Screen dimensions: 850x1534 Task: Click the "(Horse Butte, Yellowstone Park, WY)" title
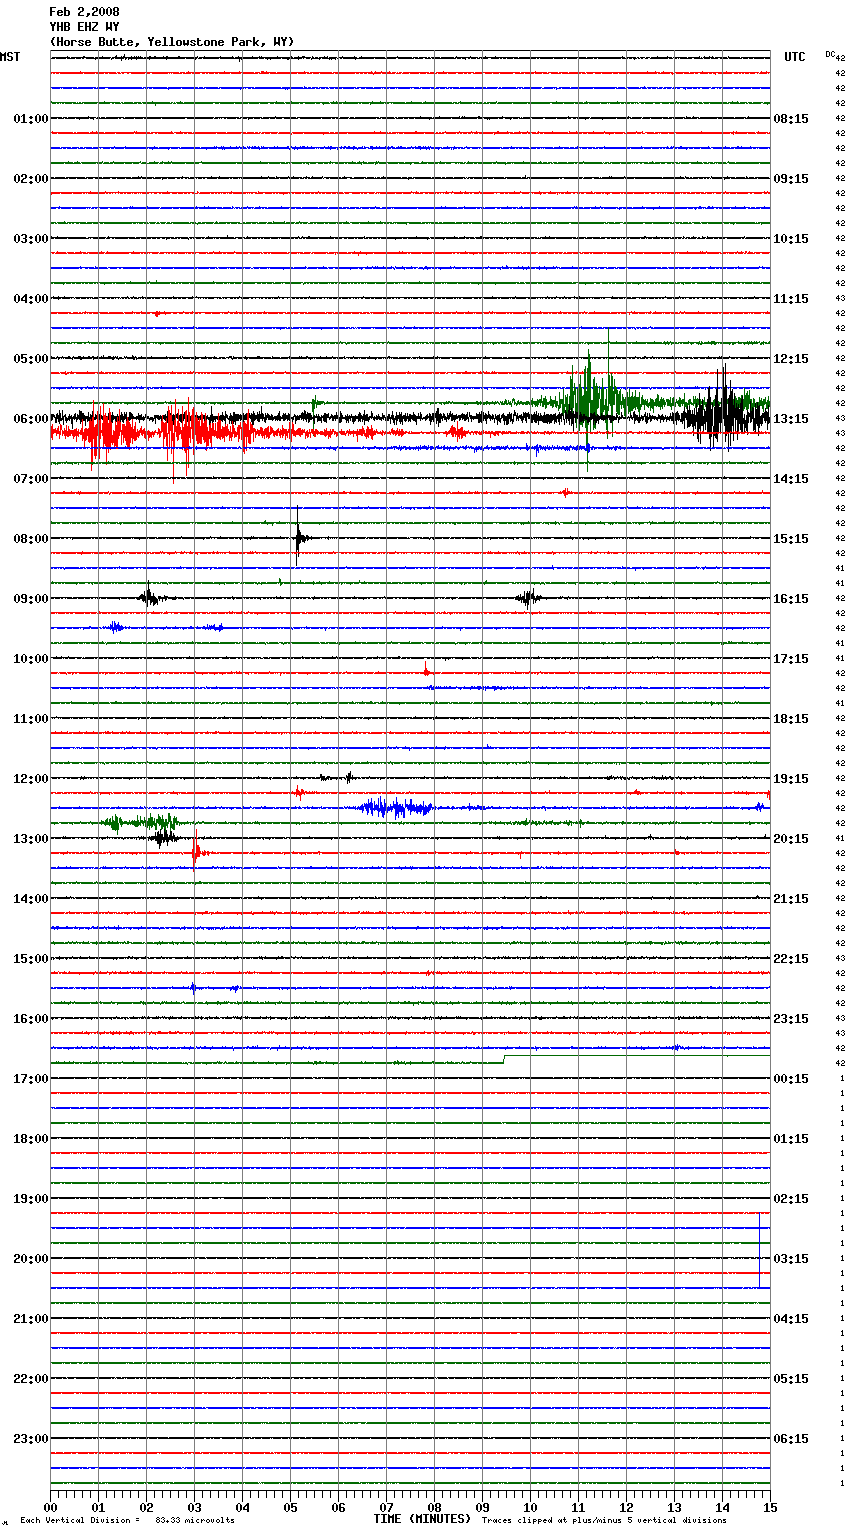point(172,42)
